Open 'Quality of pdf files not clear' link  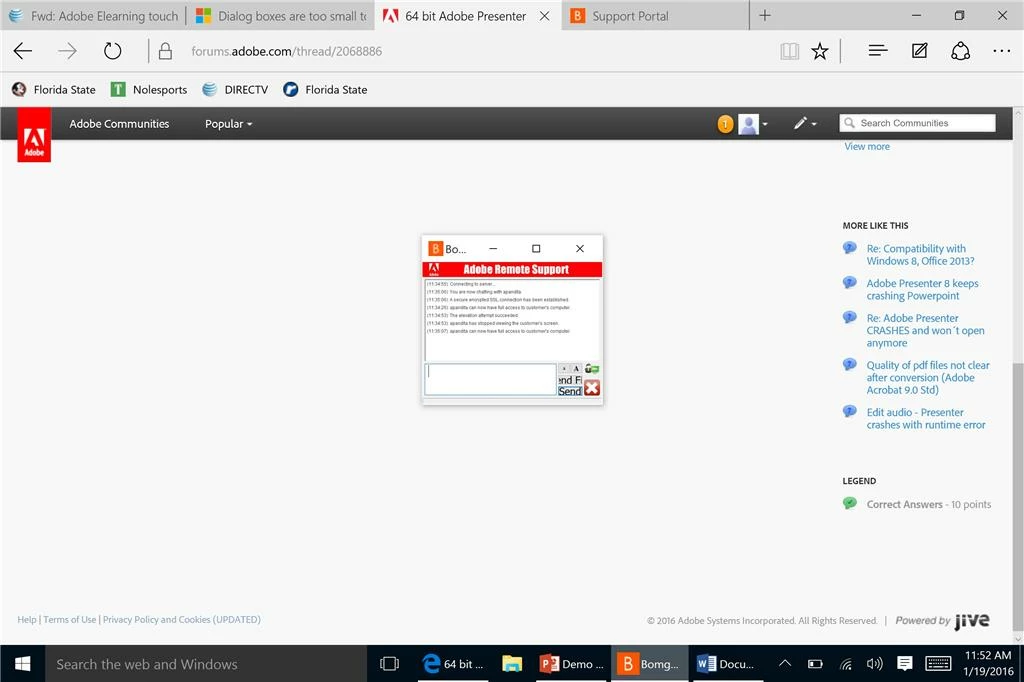927,378
